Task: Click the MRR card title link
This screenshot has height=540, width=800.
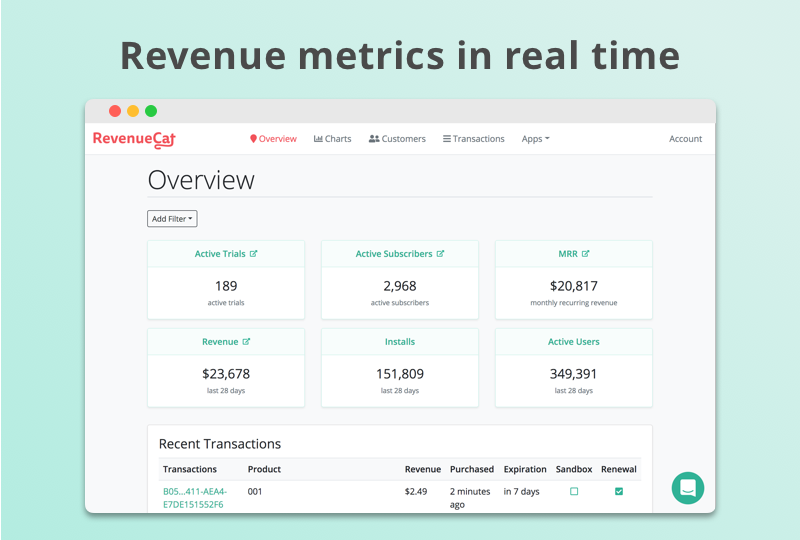Action: pyautogui.click(x=568, y=254)
